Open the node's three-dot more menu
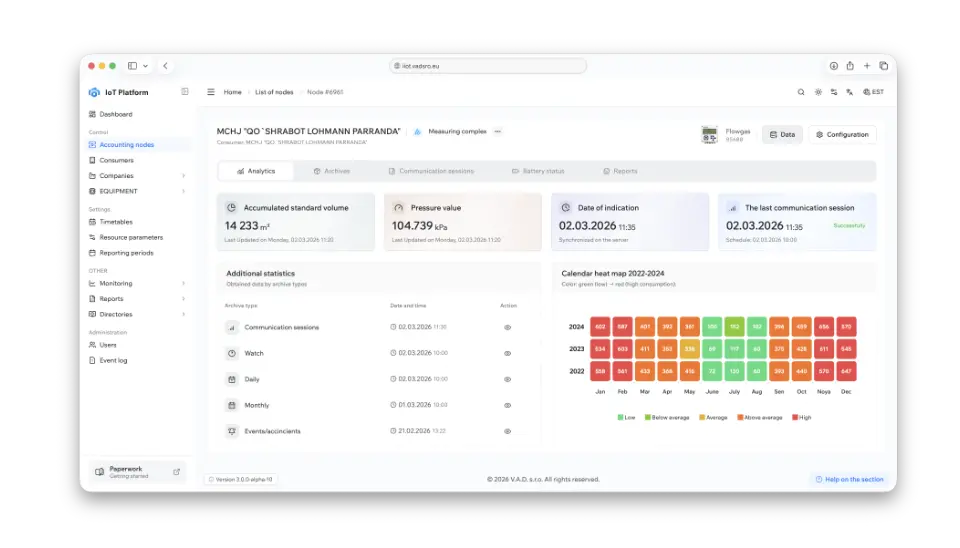Image resolution: width=960 pixels, height=548 pixels. click(498, 132)
